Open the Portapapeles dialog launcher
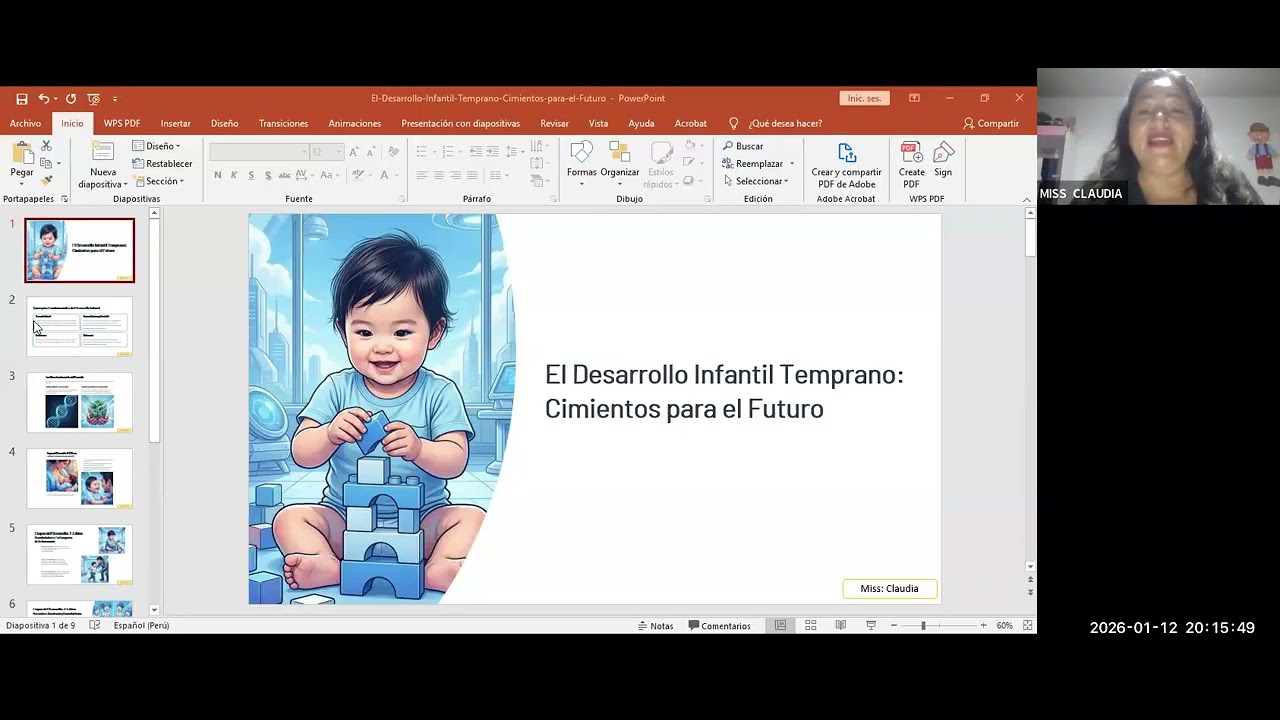Image resolution: width=1280 pixels, height=720 pixels. pyautogui.click(x=64, y=199)
